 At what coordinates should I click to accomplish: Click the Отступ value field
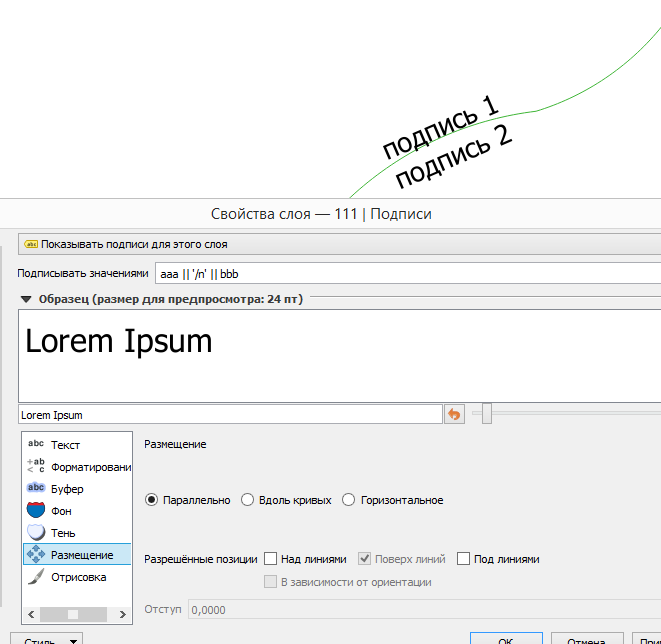pos(425,610)
